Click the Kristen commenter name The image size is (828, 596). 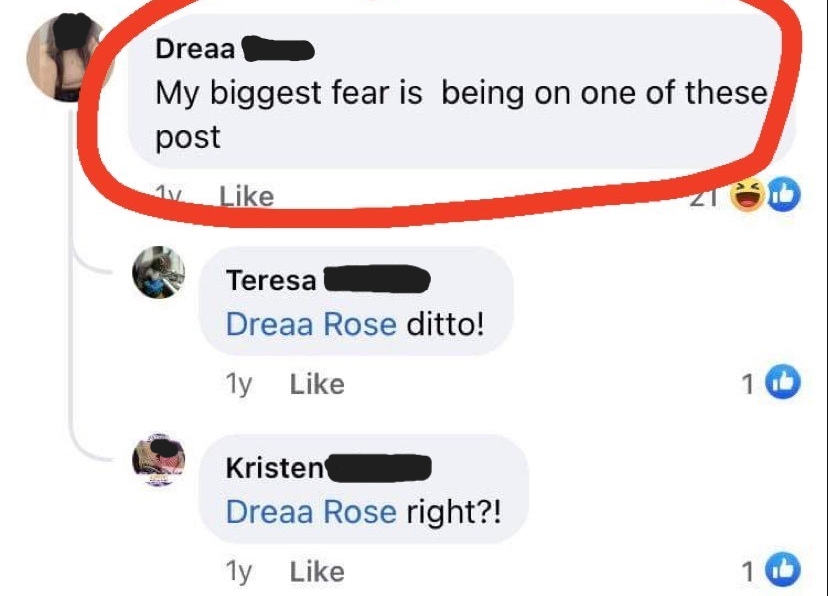(275, 468)
